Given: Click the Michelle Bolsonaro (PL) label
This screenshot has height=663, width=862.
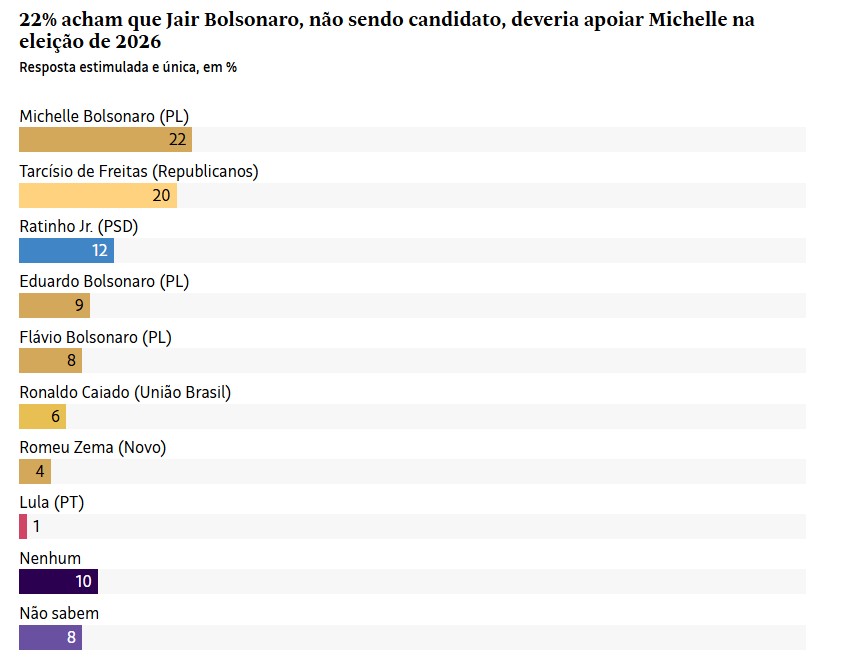Looking at the screenshot, I should [105, 116].
